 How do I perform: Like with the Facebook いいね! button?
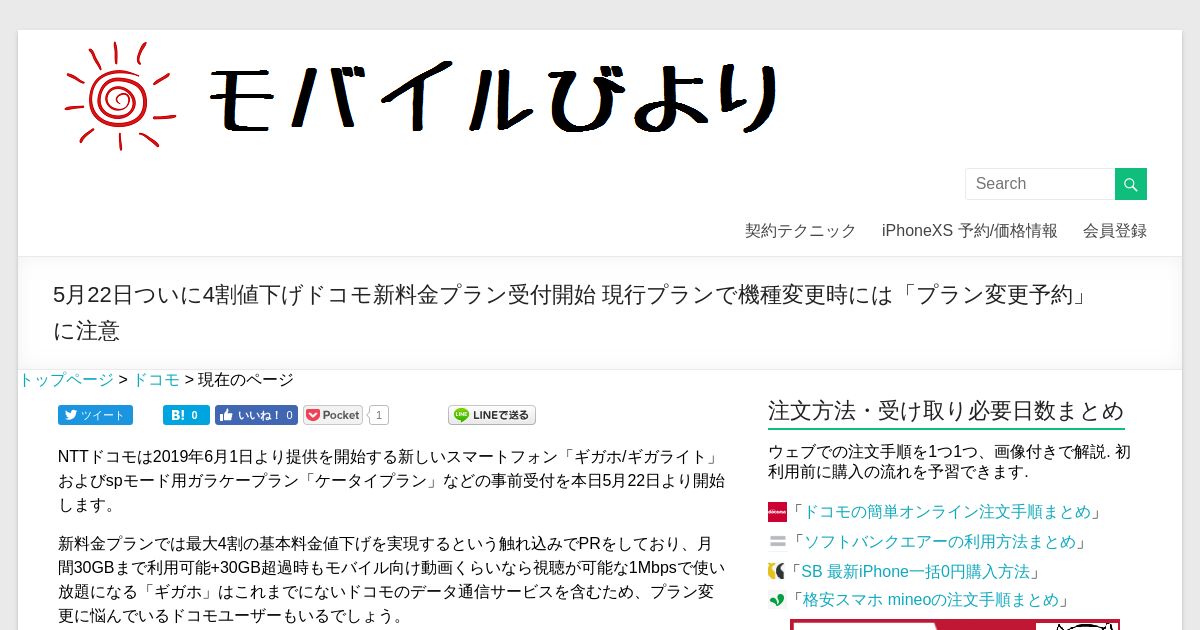pyautogui.click(x=256, y=415)
